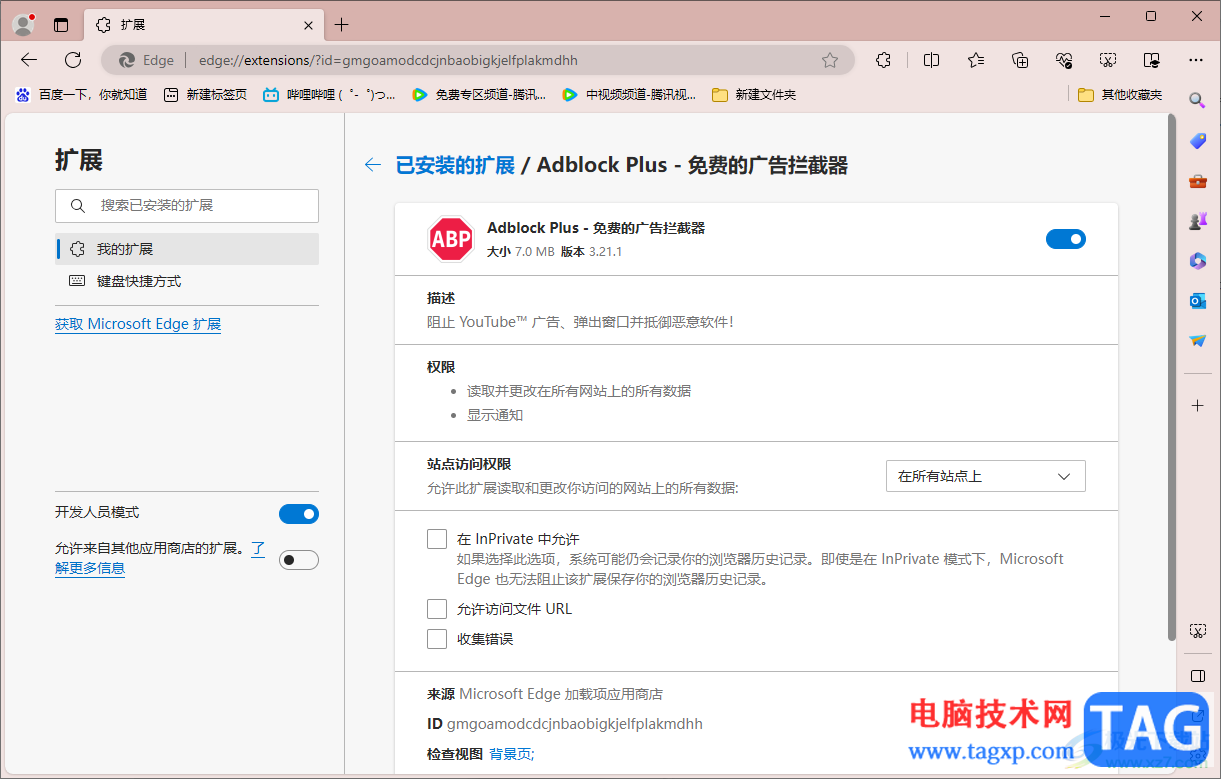1221x779 pixels.
Task: Close the 扩展 tab
Action: tap(309, 24)
